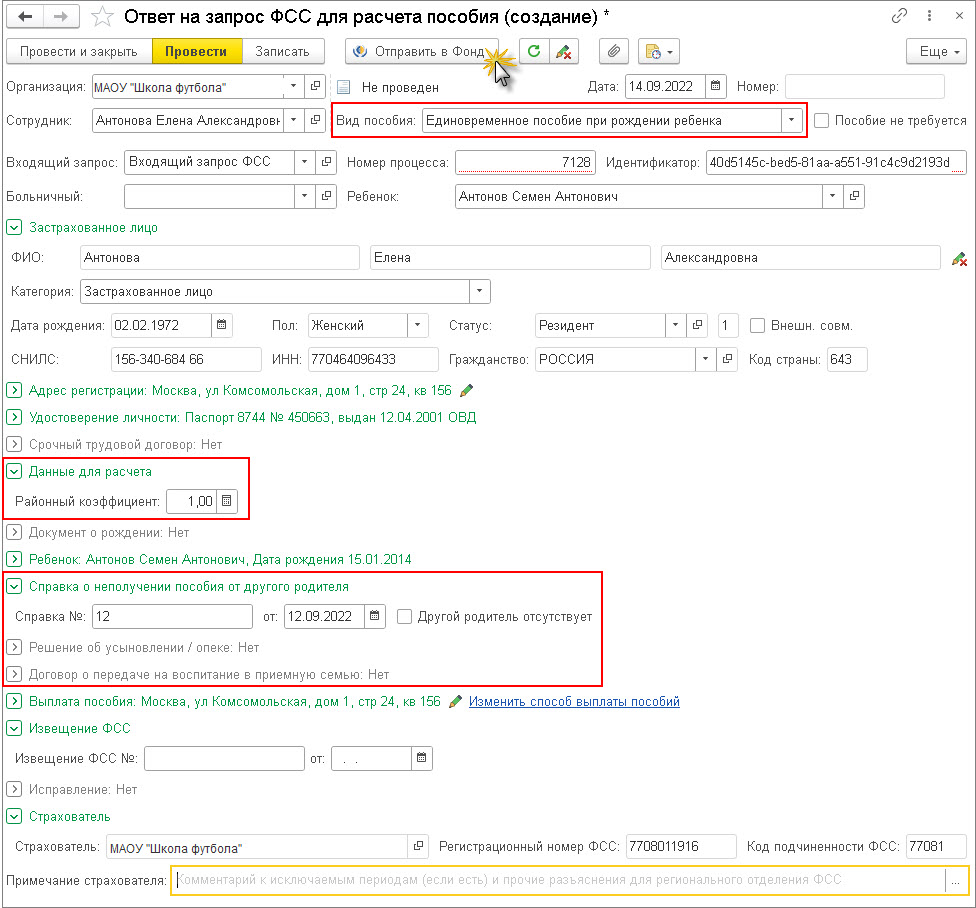The width and height of the screenshot is (976, 908).
Task: Collapse Извещение ФСС section
Action: (x=14, y=728)
